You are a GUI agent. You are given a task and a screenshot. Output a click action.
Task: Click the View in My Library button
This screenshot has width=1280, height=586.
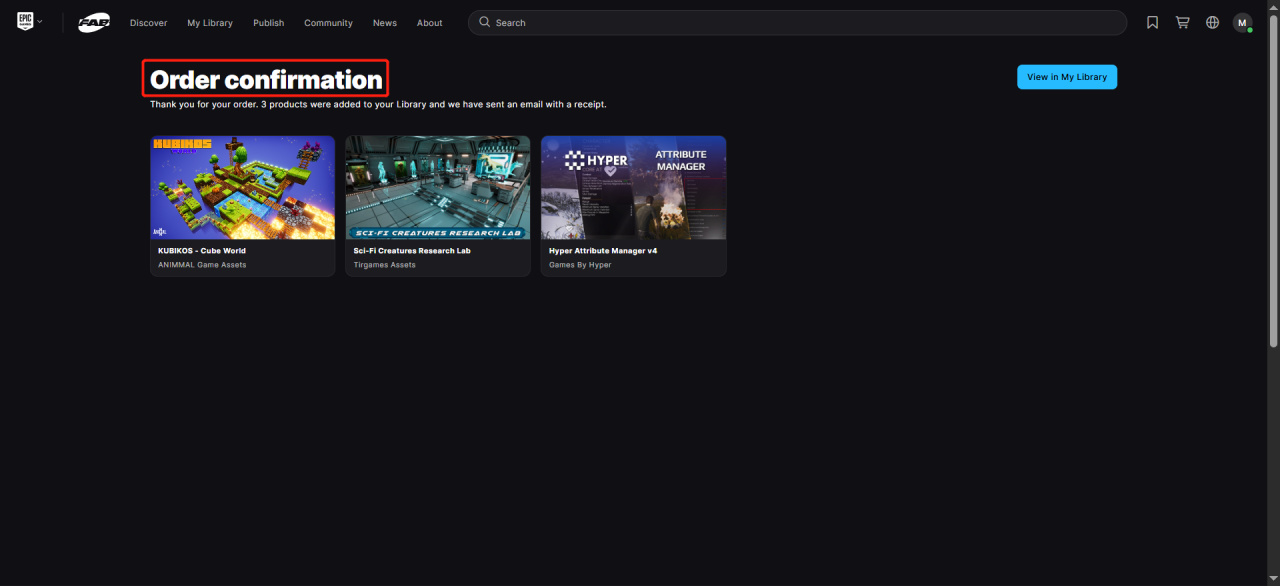(x=1067, y=77)
